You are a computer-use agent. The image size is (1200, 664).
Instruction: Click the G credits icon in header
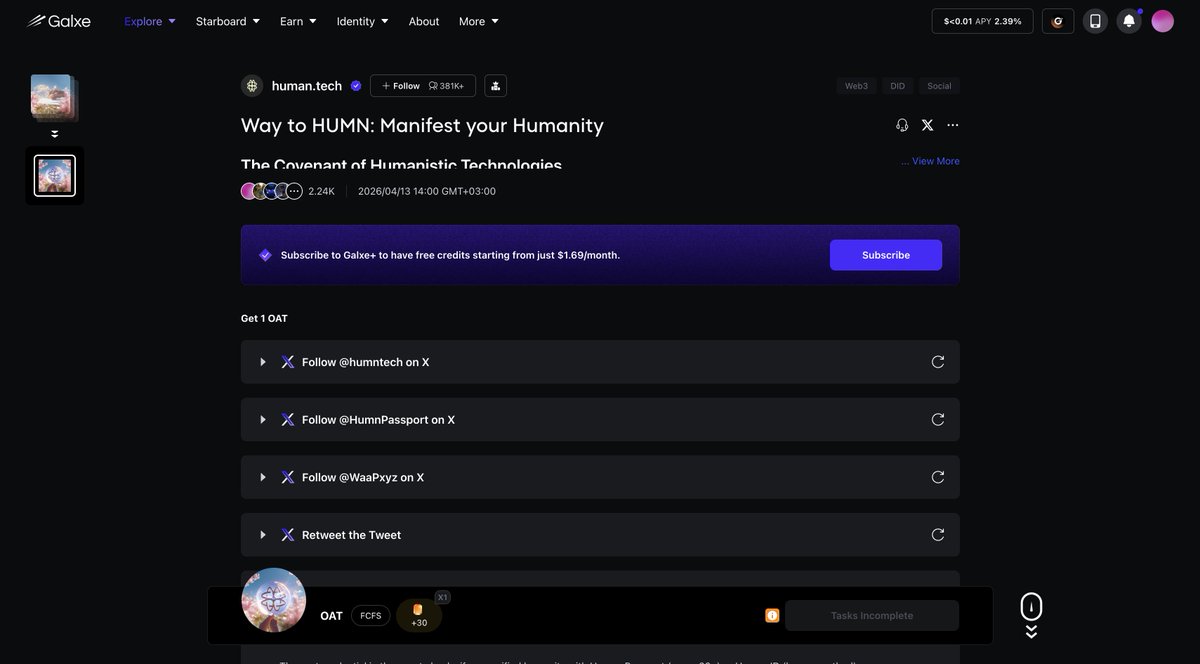1058,21
